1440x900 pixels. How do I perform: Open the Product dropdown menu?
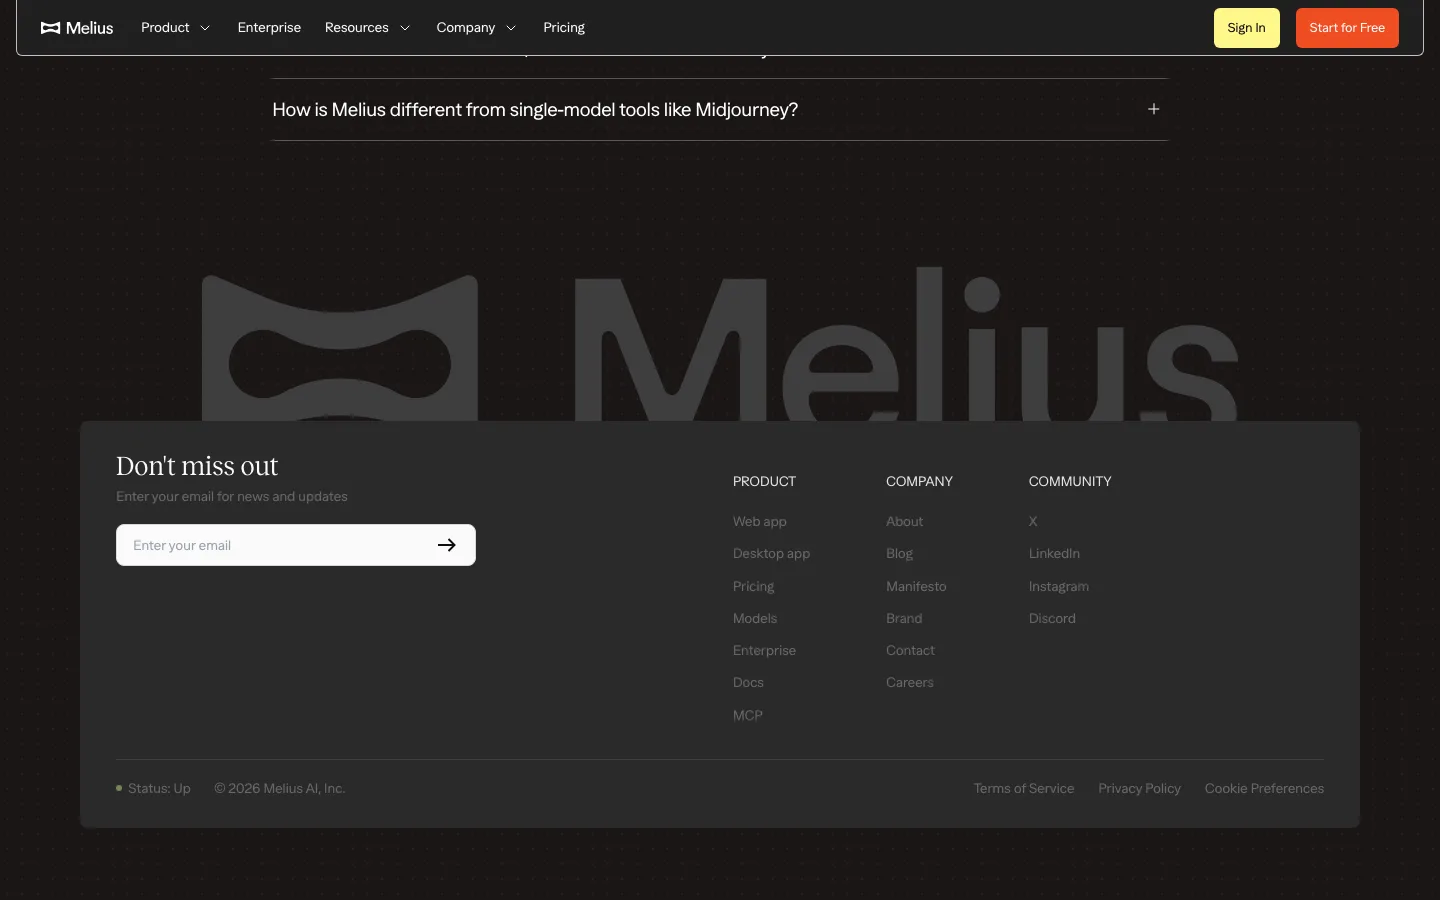click(x=176, y=28)
